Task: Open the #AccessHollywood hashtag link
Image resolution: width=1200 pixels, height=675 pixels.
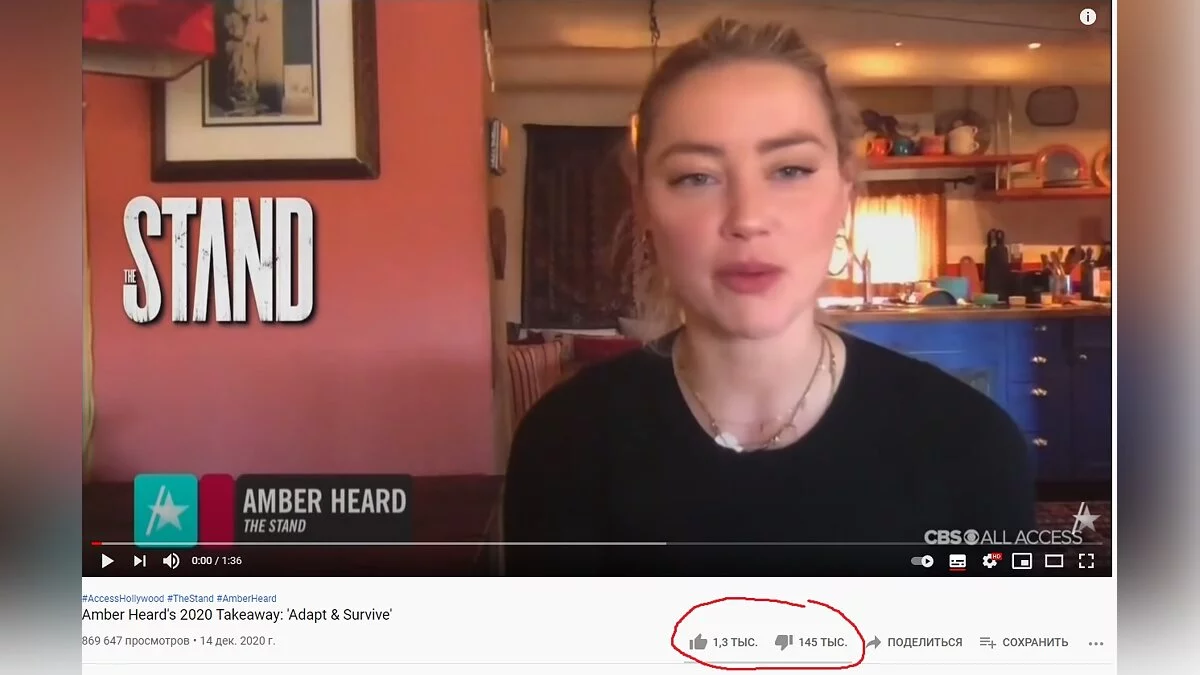Action: point(123,598)
